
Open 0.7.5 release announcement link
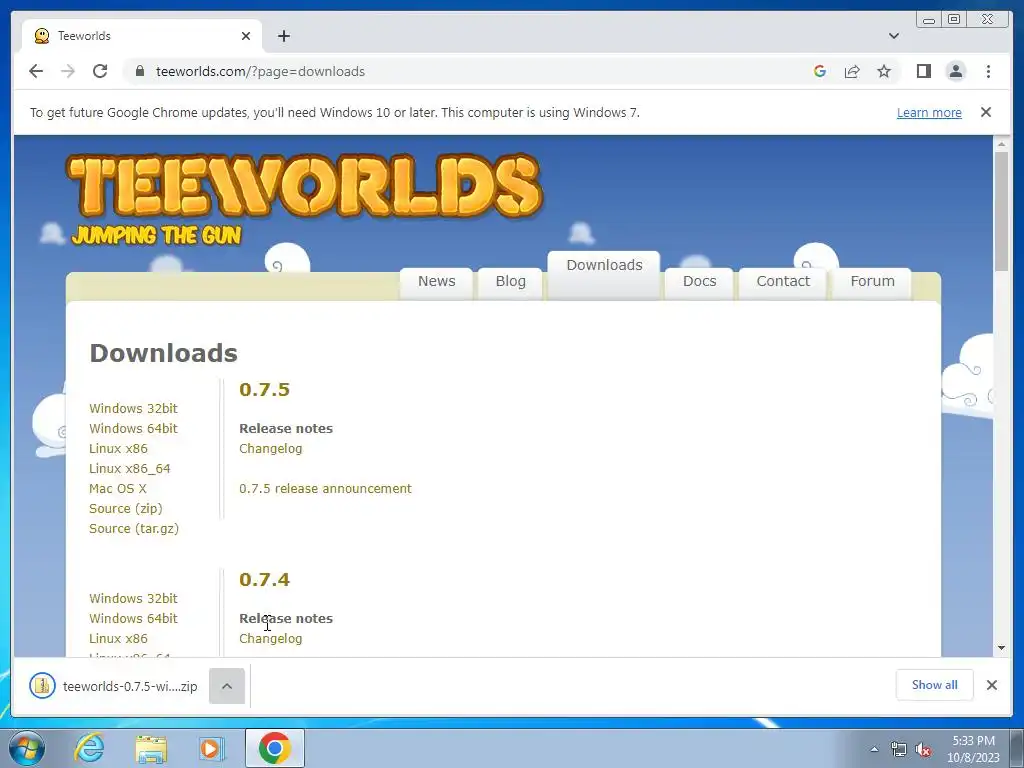pyautogui.click(x=325, y=488)
